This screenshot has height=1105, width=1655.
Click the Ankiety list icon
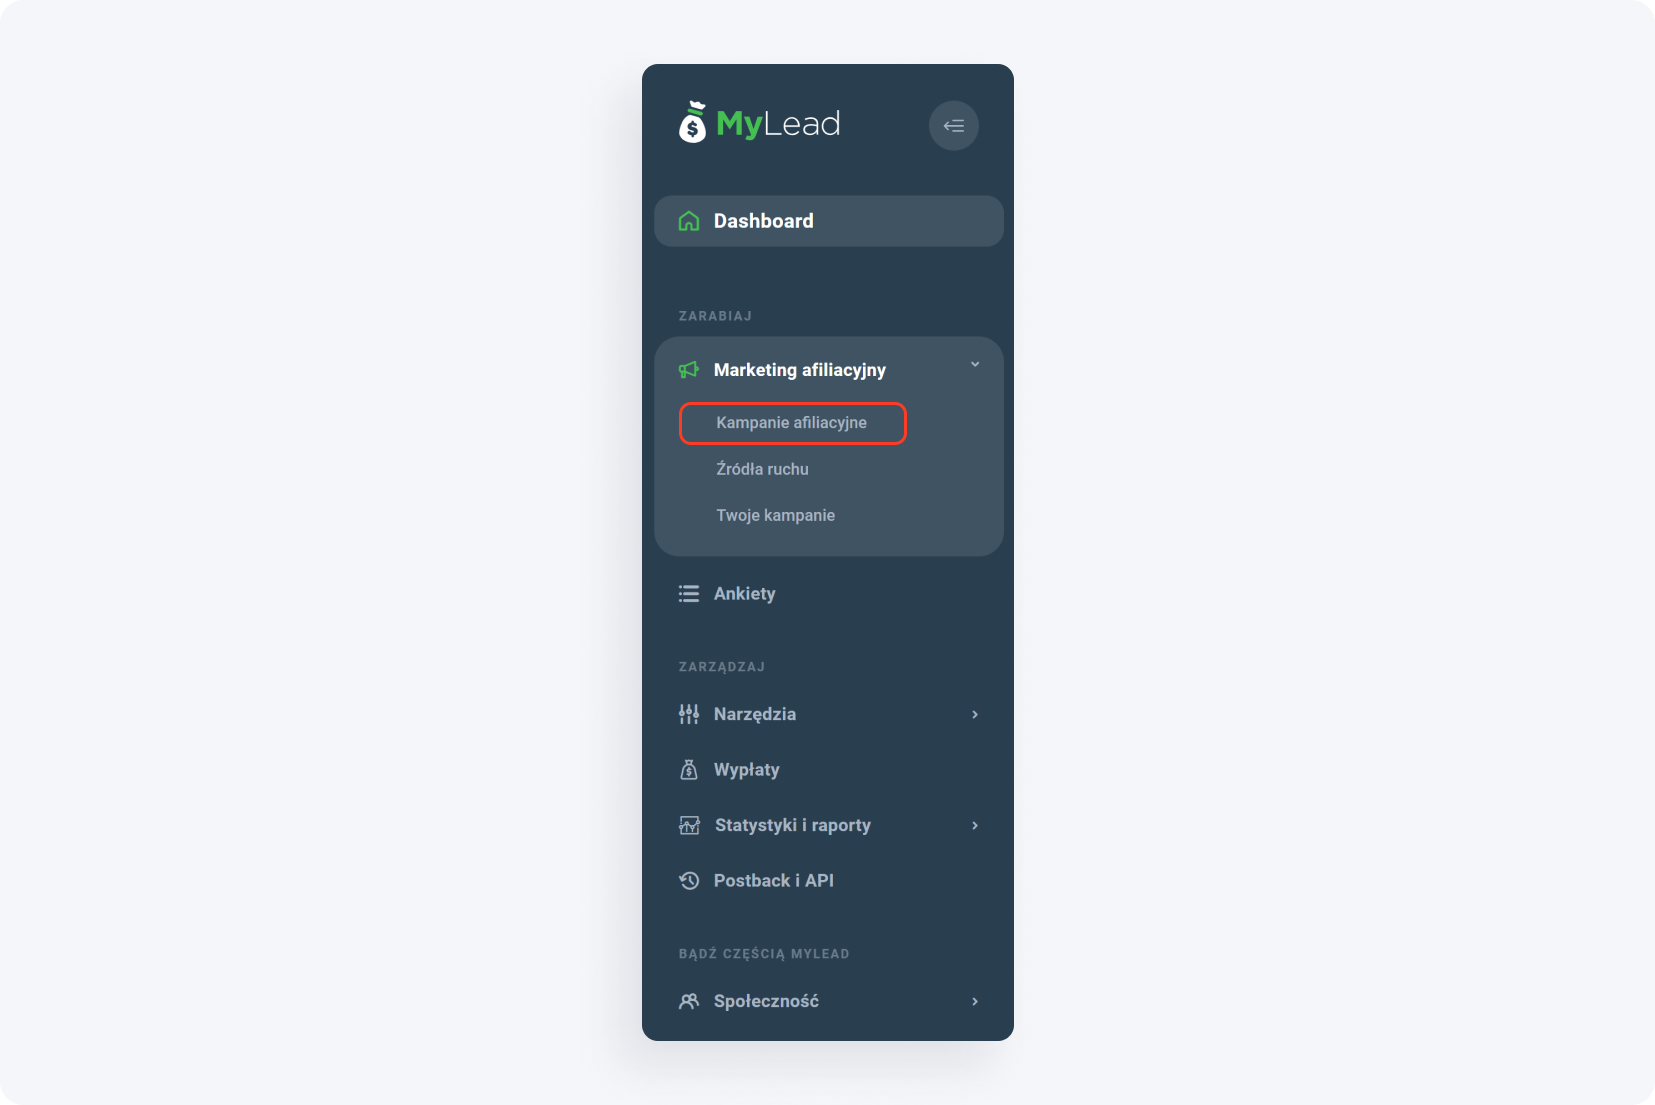pos(689,594)
